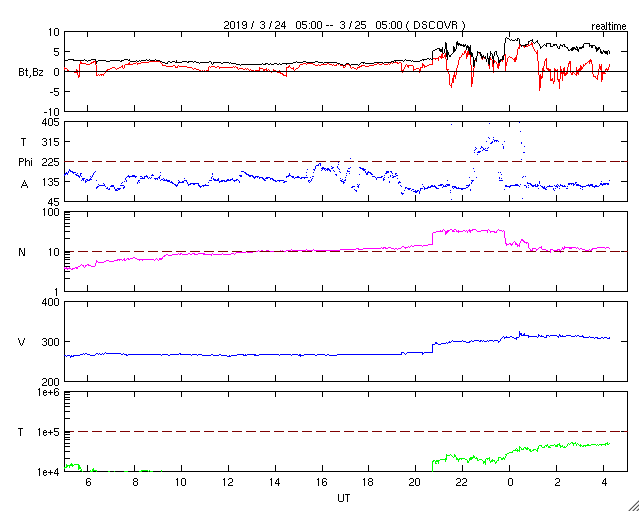Select the "Bt,Bz" axis label
The width and height of the screenshot is (640, 512).
31,73
